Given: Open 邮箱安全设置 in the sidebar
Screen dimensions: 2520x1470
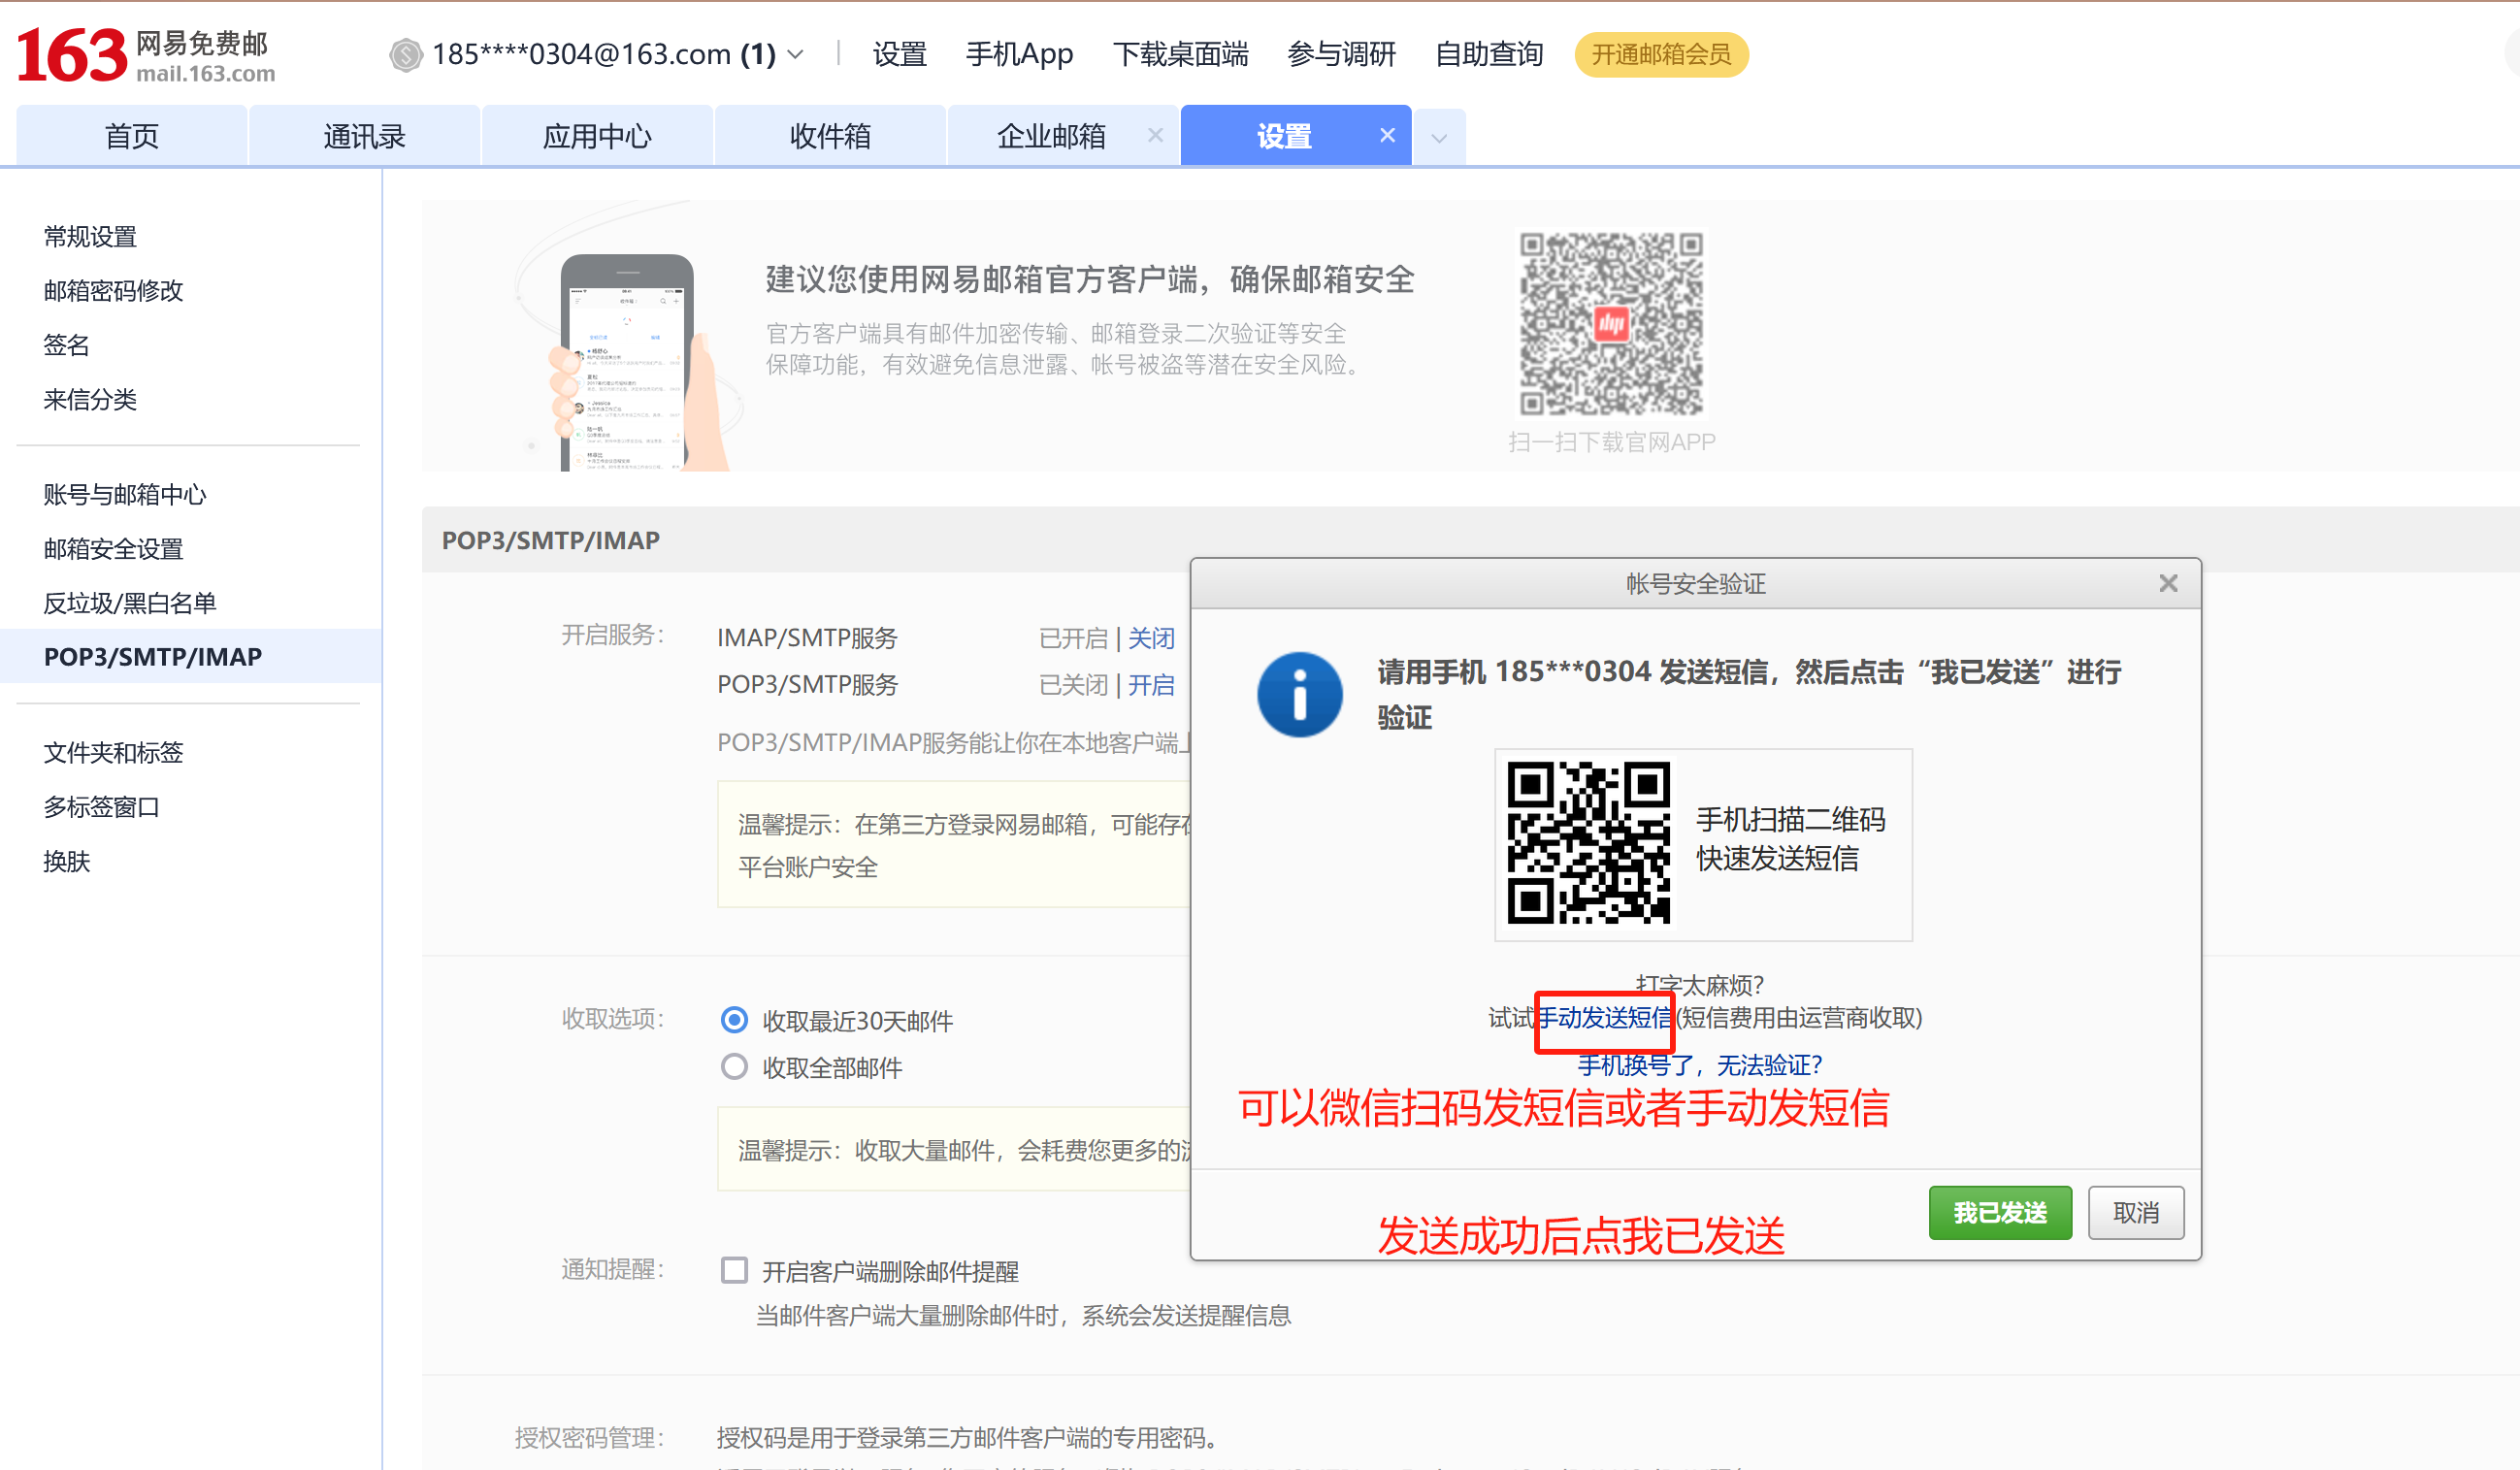Looking at the screenshot, I should (113, 549).
